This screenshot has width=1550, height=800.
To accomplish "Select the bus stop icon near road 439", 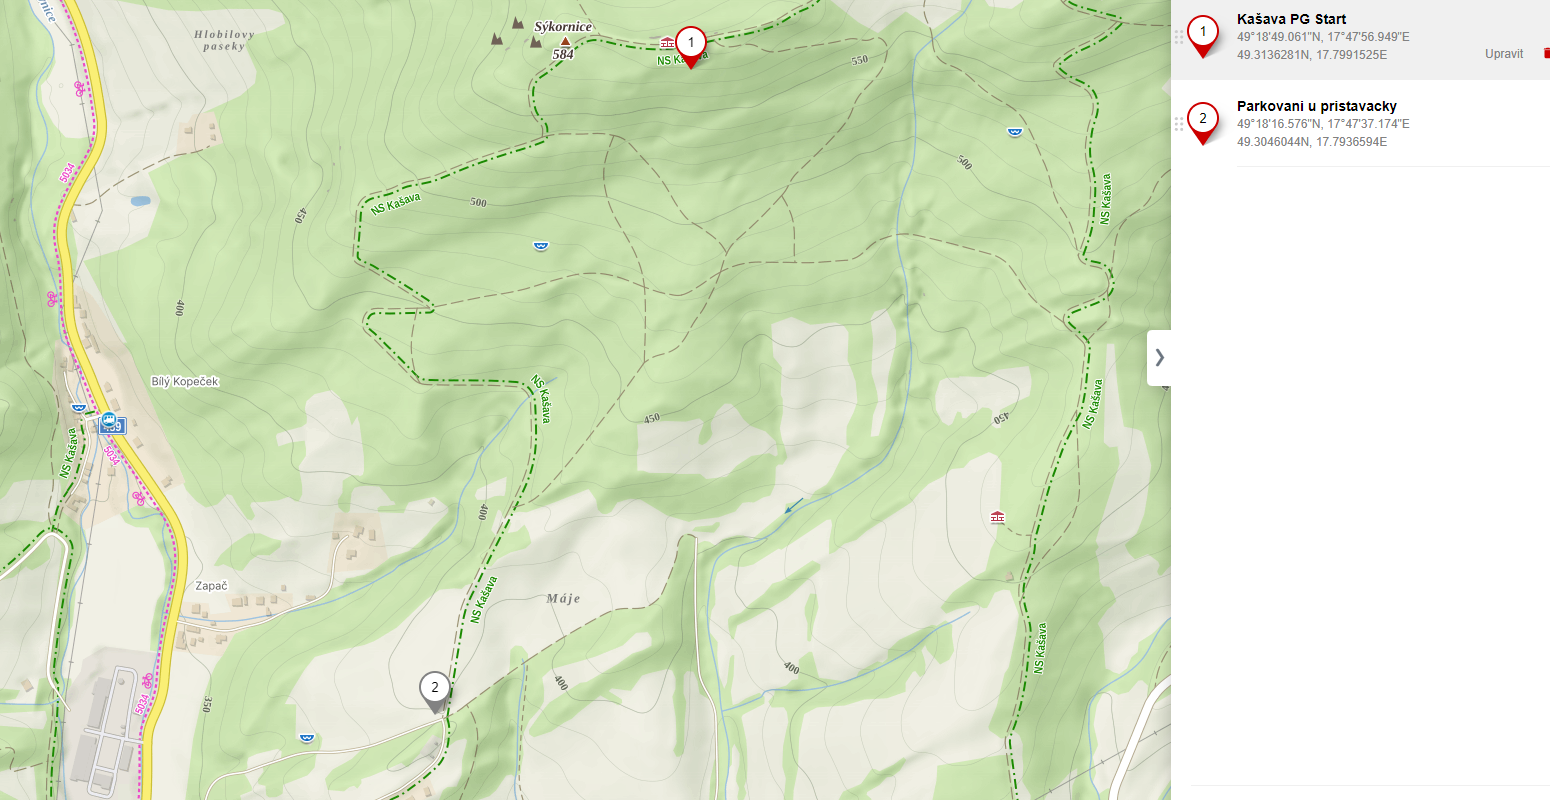I will [109, 421].
